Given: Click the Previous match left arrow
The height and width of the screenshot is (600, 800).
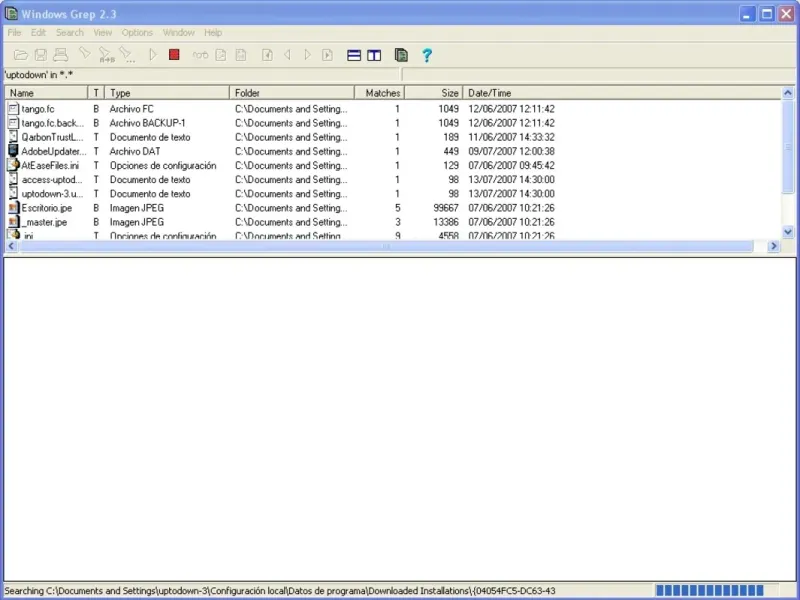Looking at the screenshot, I should [x=287, y=55].
